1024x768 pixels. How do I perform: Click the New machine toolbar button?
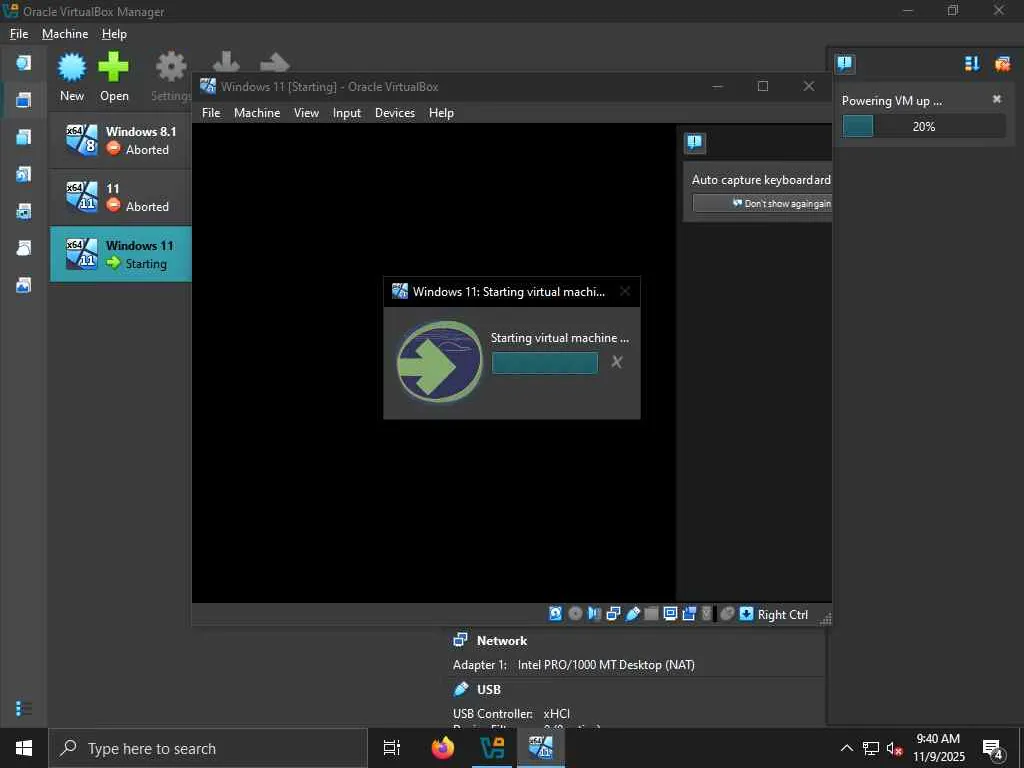pos(72,77)
